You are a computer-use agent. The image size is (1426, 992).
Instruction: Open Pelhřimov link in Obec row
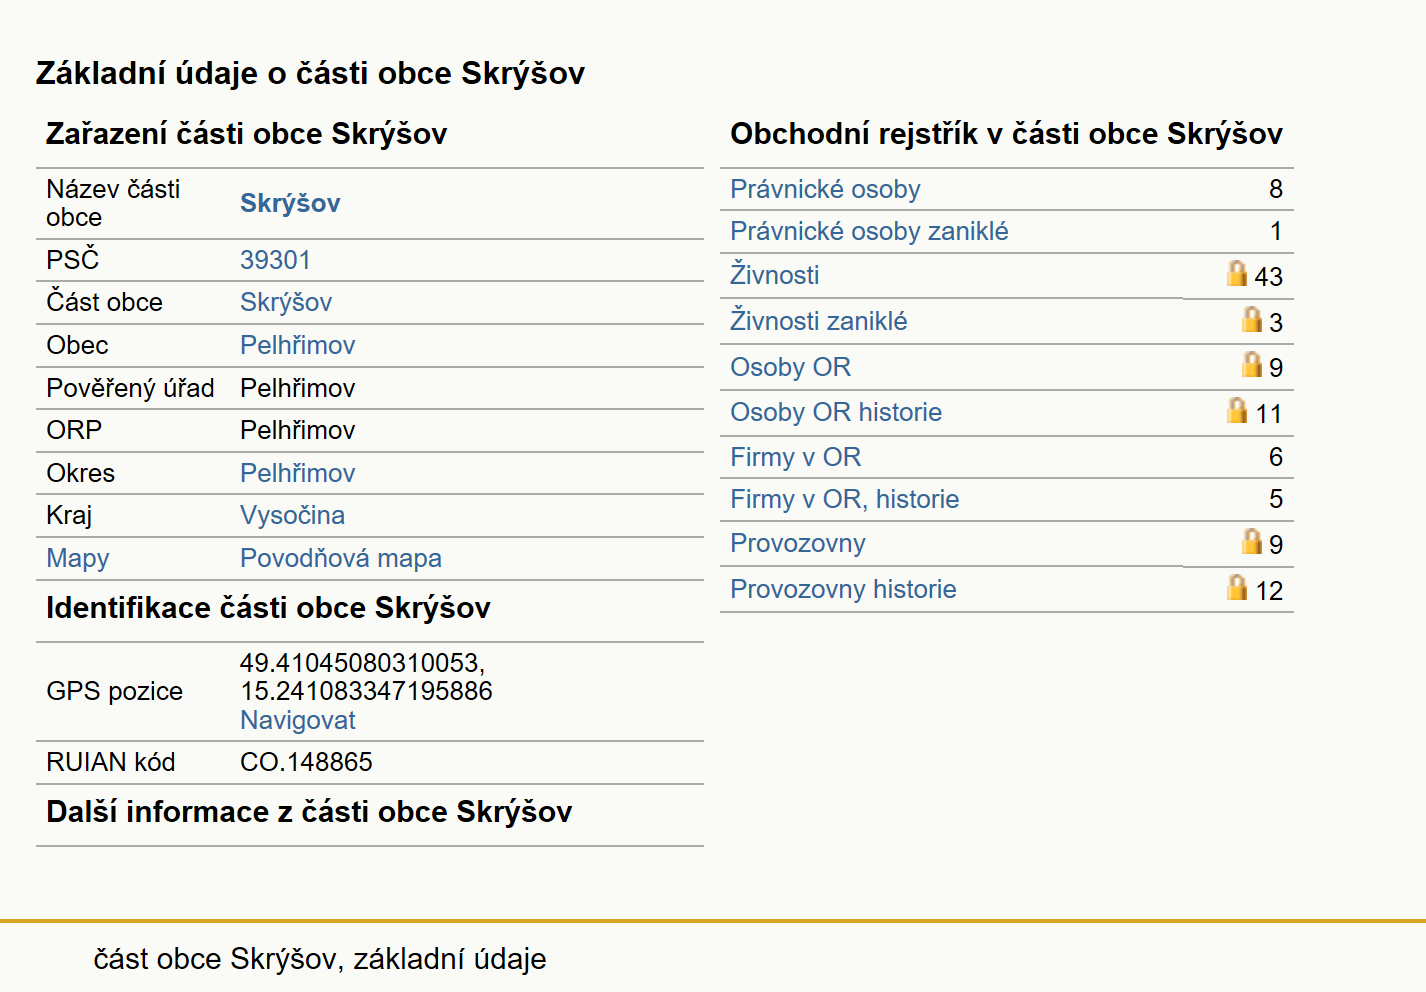tap(297, 345)
